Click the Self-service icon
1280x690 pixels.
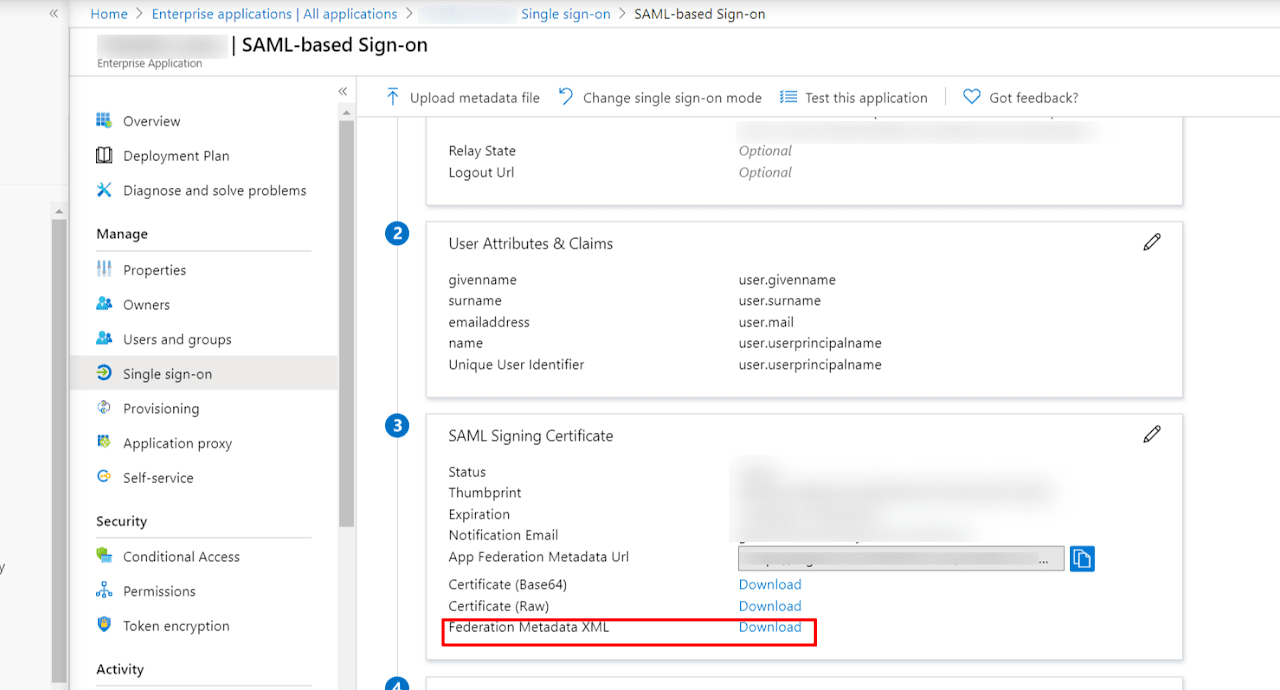pyautogui.click(x=104, y=477)
